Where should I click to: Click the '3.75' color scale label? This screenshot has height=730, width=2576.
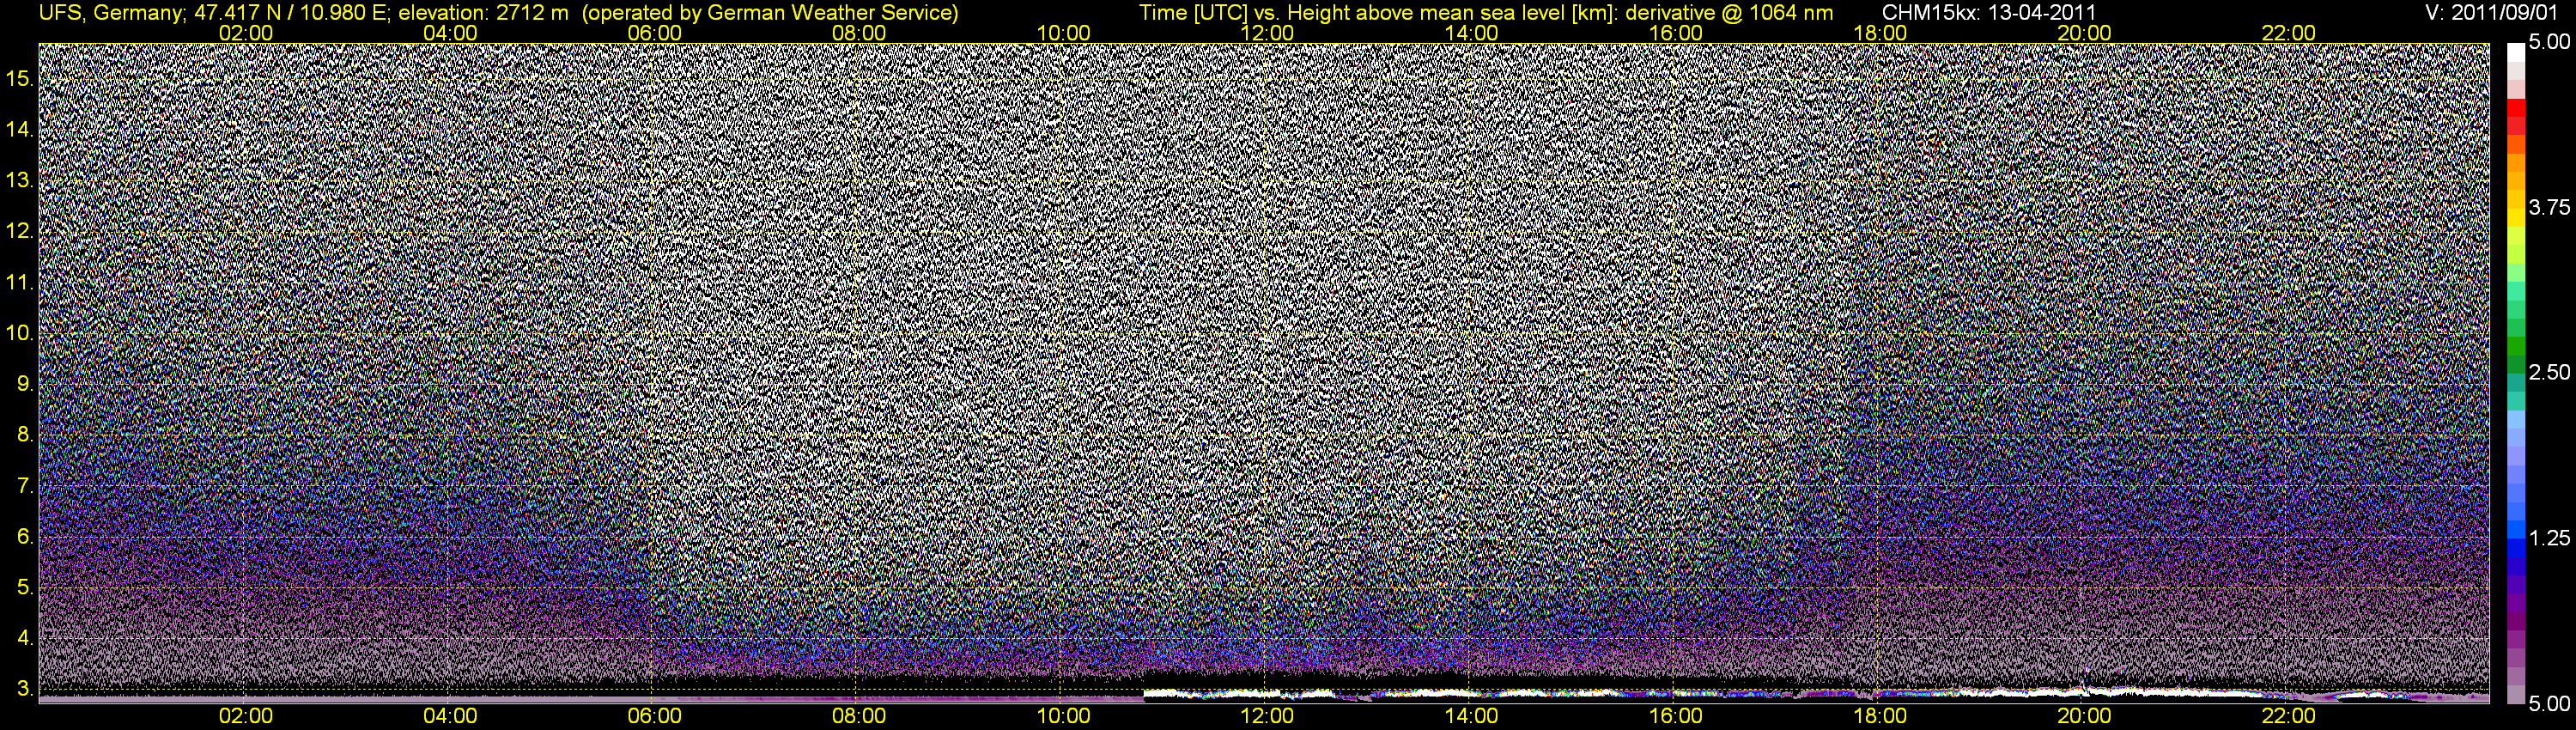coord(2550,207)
